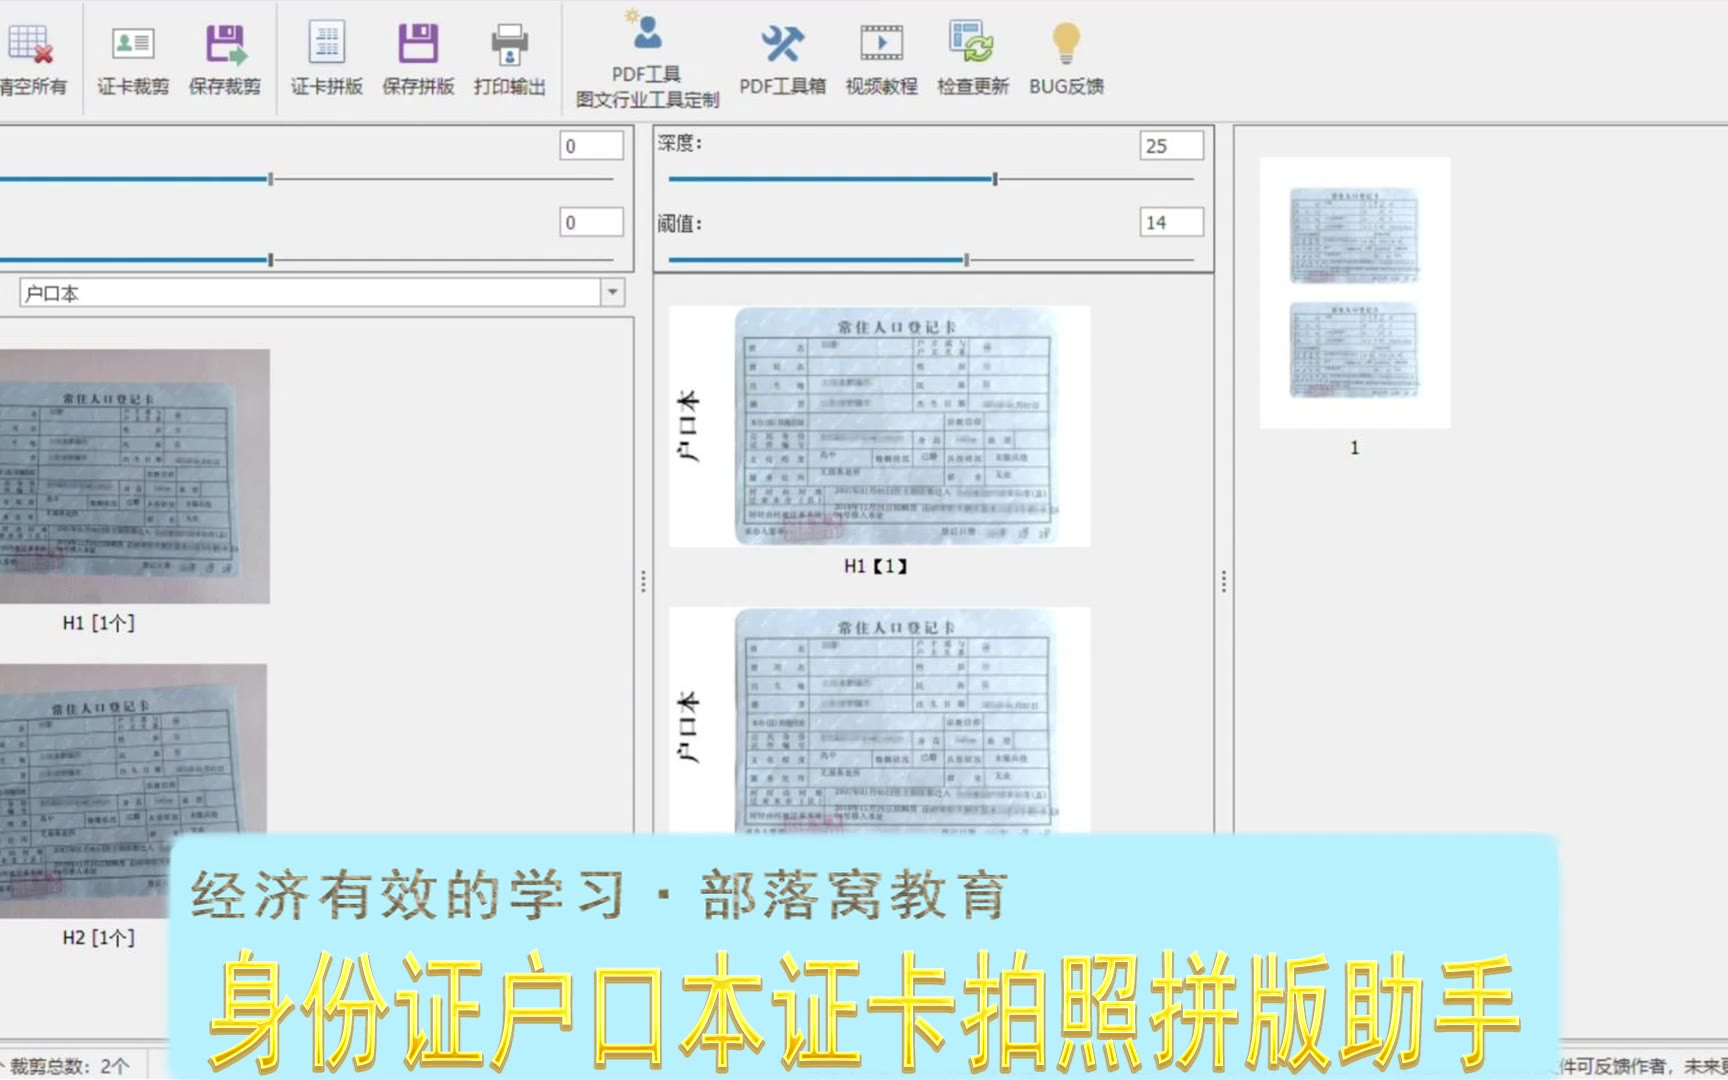Select the card crop (证卡裁剪) tool
Viewport: 1728px width, 1080px height.
pyautogui.click(x=133, y=60)
